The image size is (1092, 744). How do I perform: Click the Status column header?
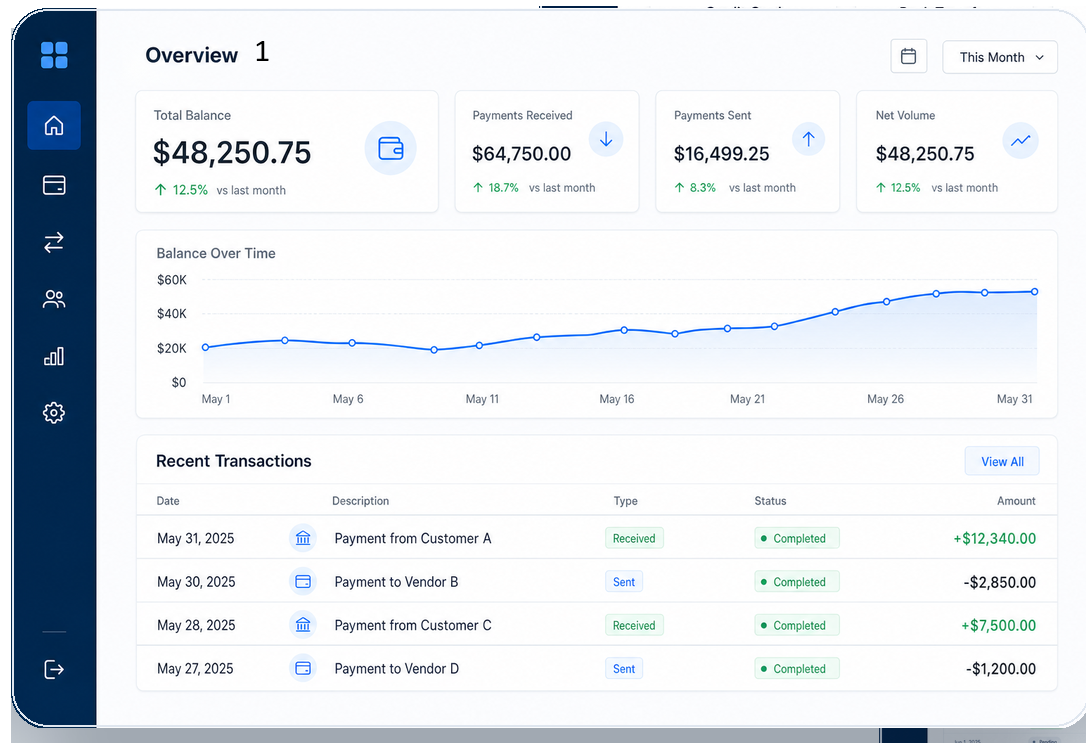(x=770, y=501)
